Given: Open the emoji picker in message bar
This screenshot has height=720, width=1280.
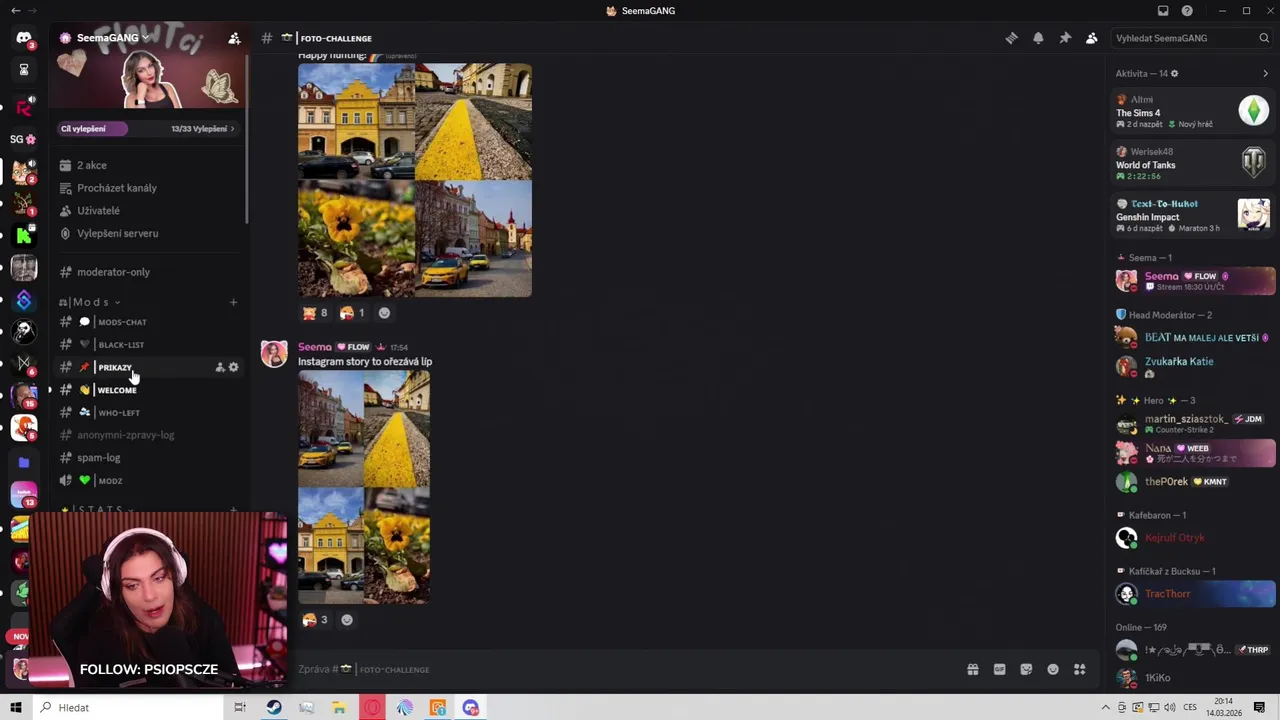Looking at the screenshot, I should 1053,669.
